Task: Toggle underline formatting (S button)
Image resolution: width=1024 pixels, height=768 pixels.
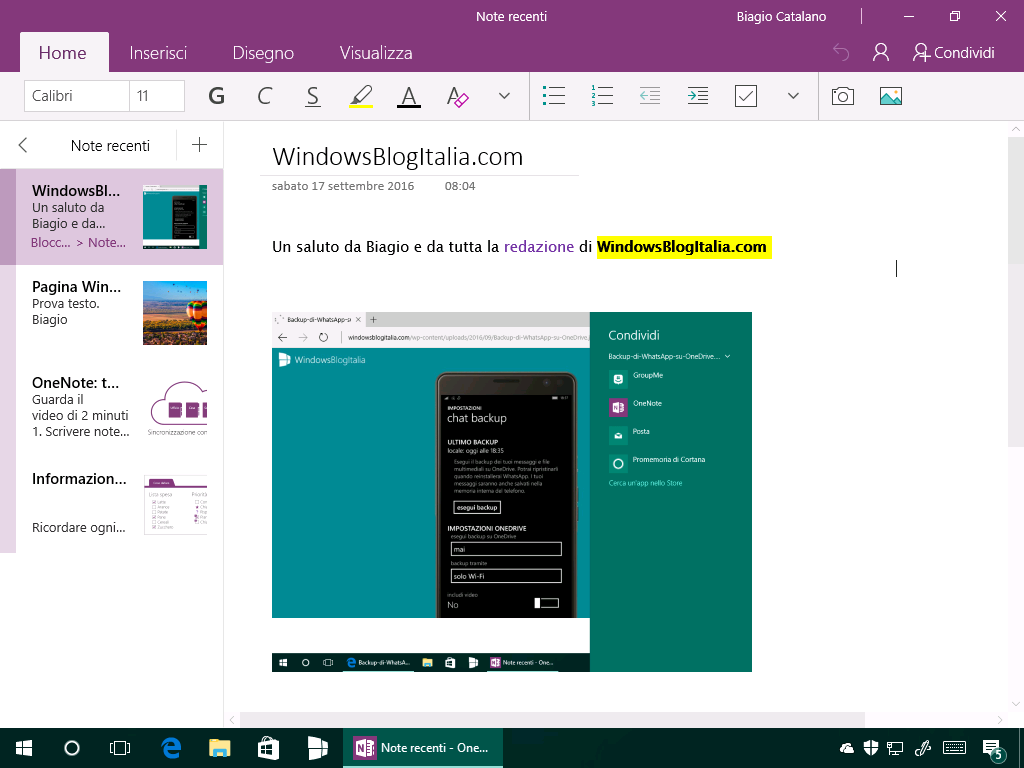Action: click(313, 96)
